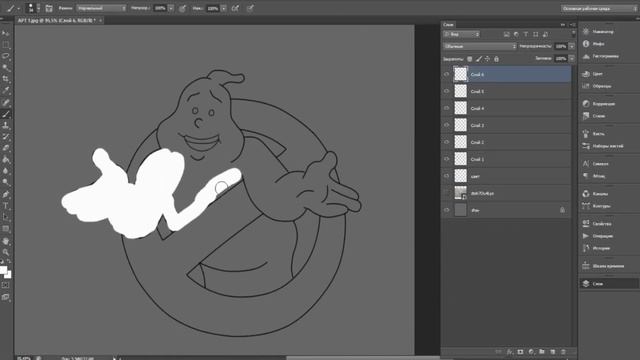Toggle pressure-for-opacity icon in options bar

pyautogui.click(x=182, y=8)
